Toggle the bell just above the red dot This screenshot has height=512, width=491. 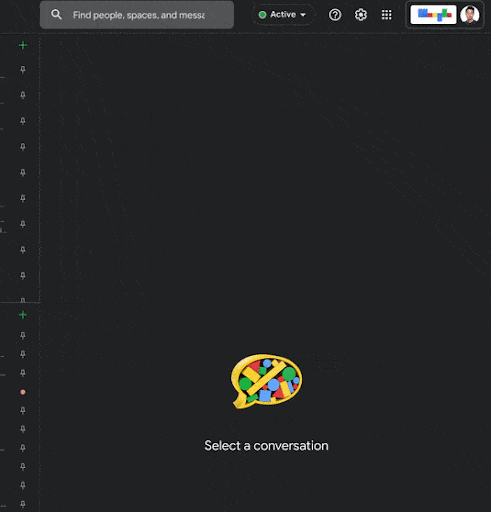point(23,373)
